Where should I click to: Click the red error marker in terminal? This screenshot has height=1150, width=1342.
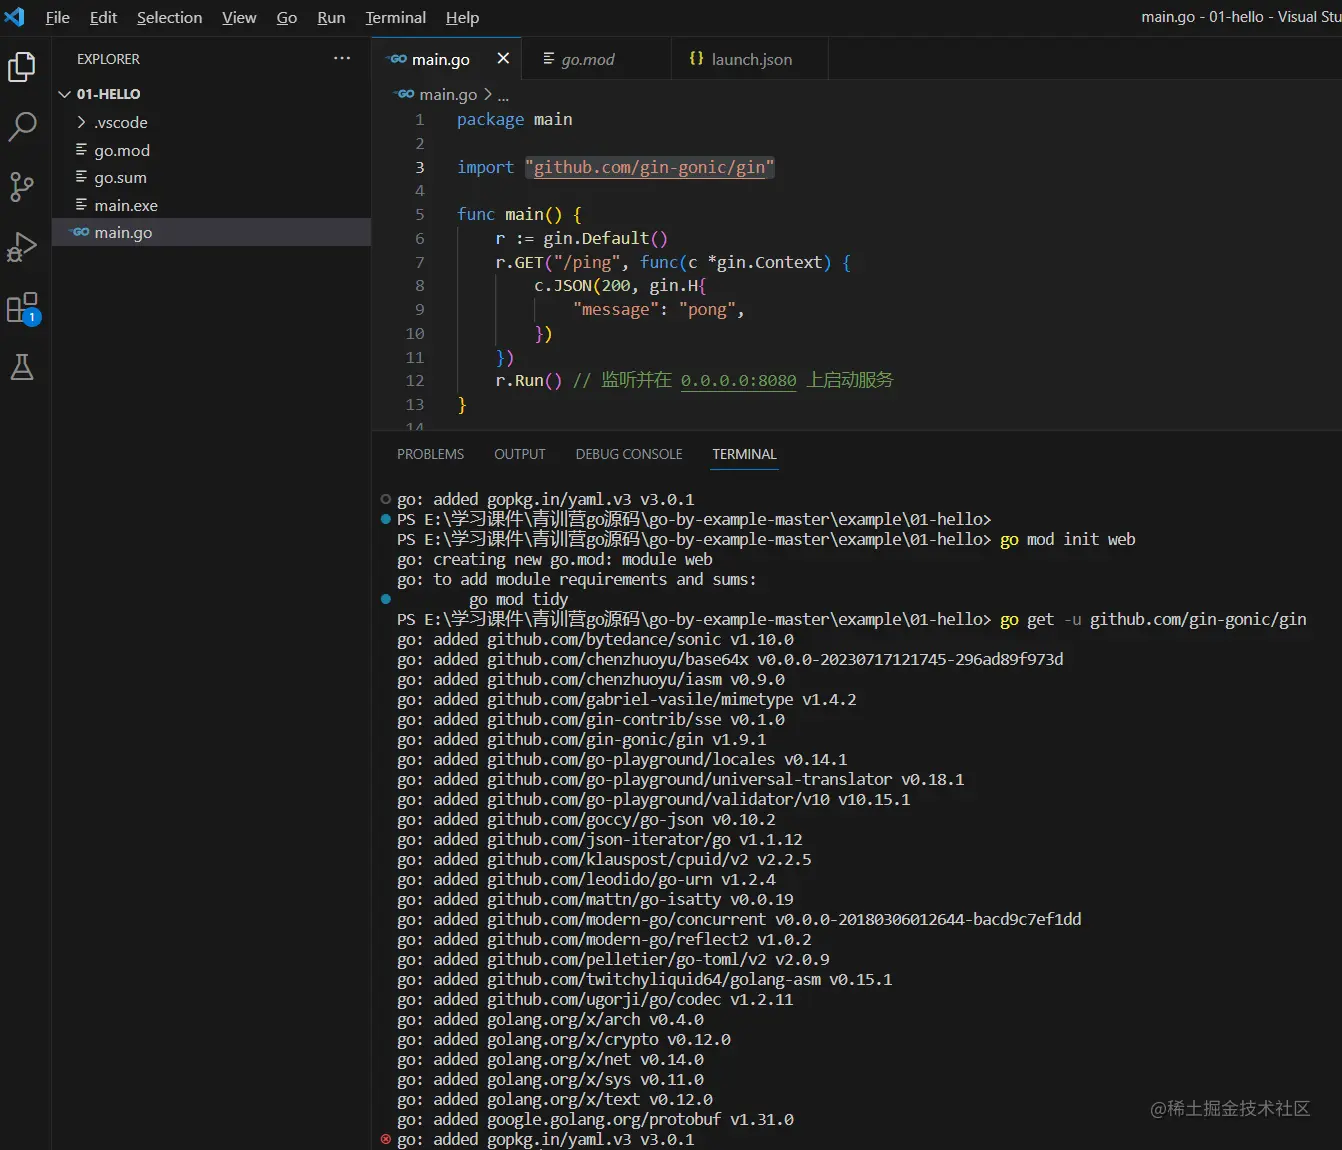click(x=386, y=1139)
